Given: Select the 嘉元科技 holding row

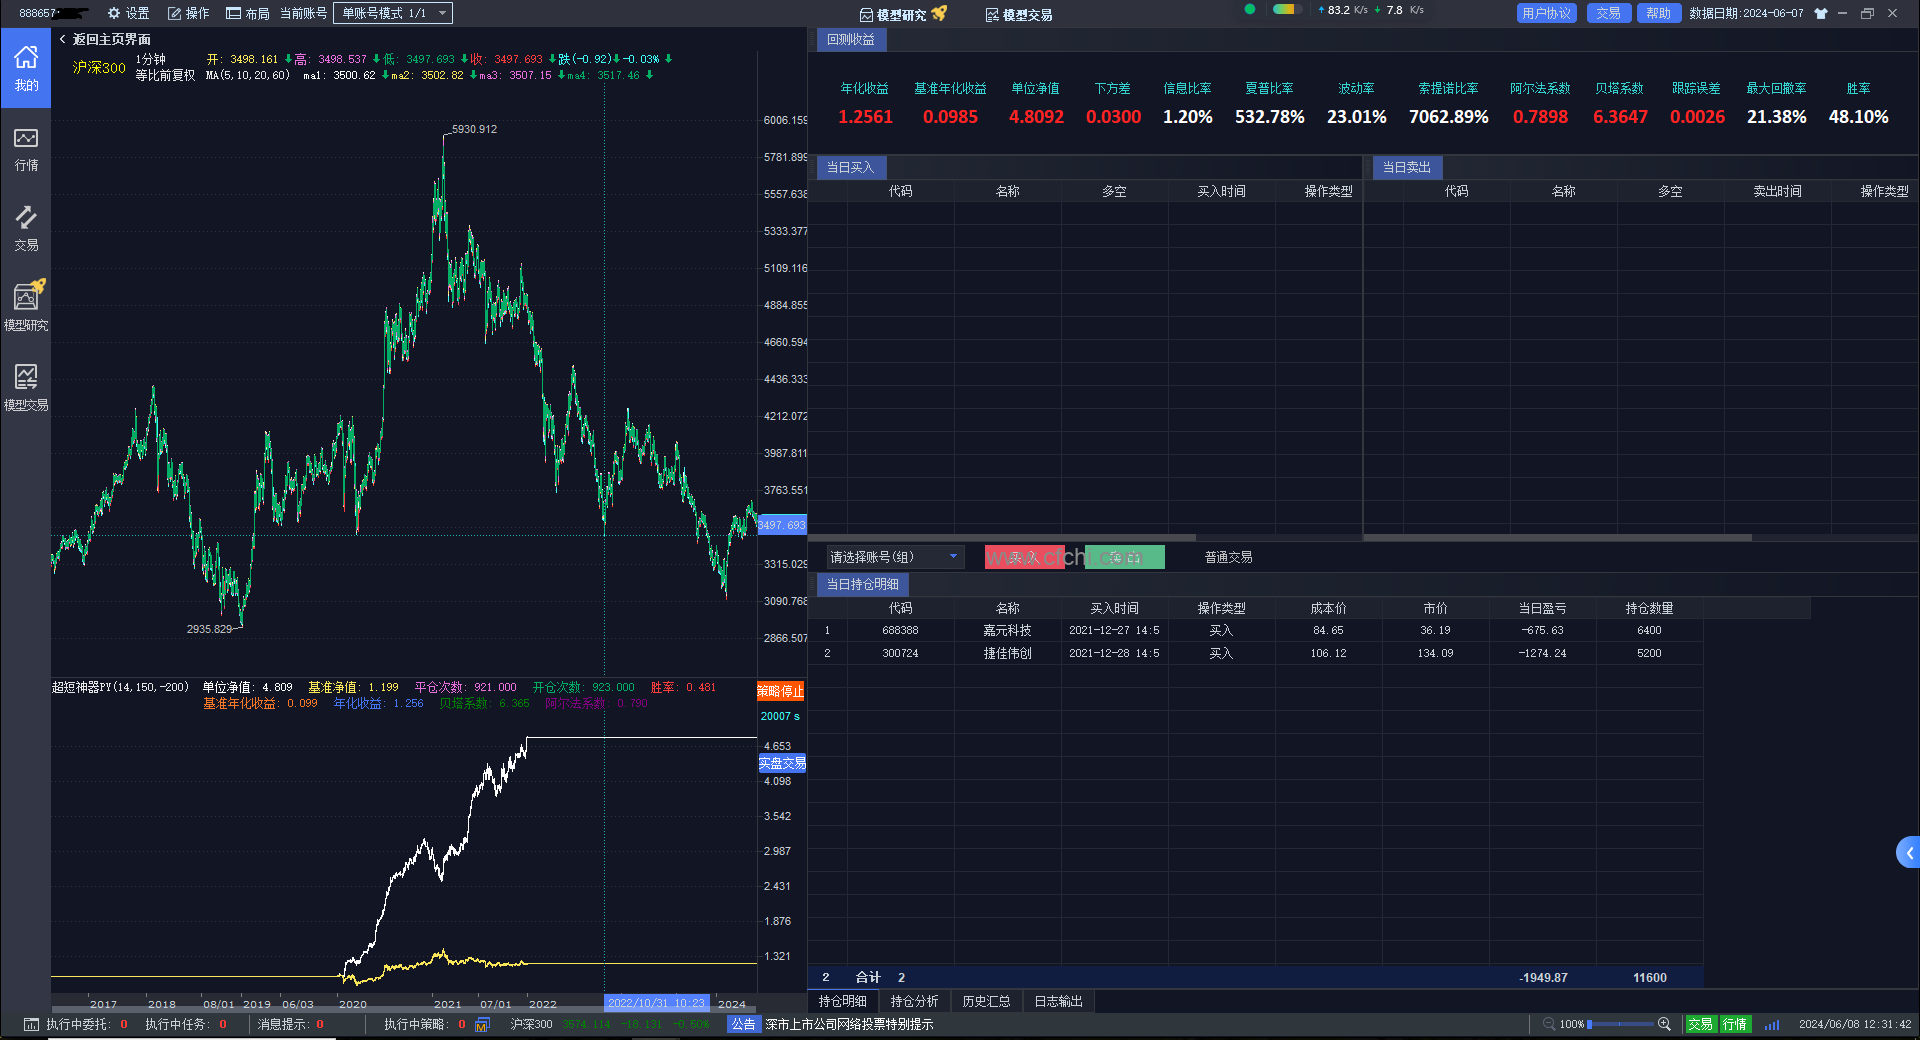Looking at the screenshot, I should pos(1256,630).
